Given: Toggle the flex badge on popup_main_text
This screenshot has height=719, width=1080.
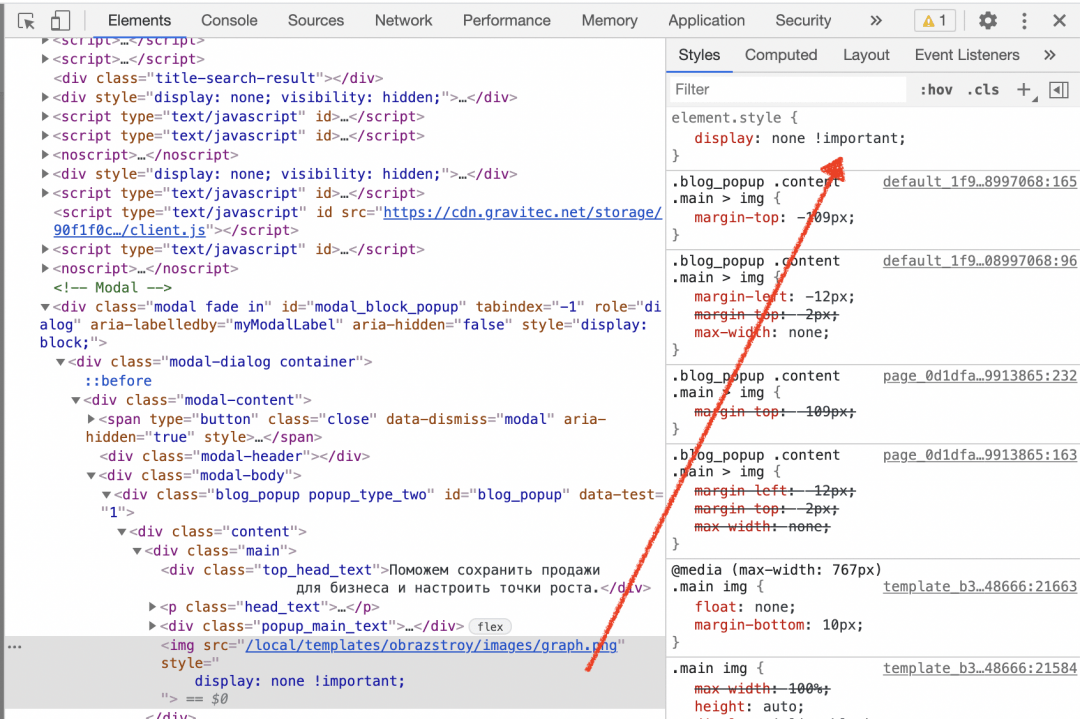Looking at the screenshot, I should [489, 626].
